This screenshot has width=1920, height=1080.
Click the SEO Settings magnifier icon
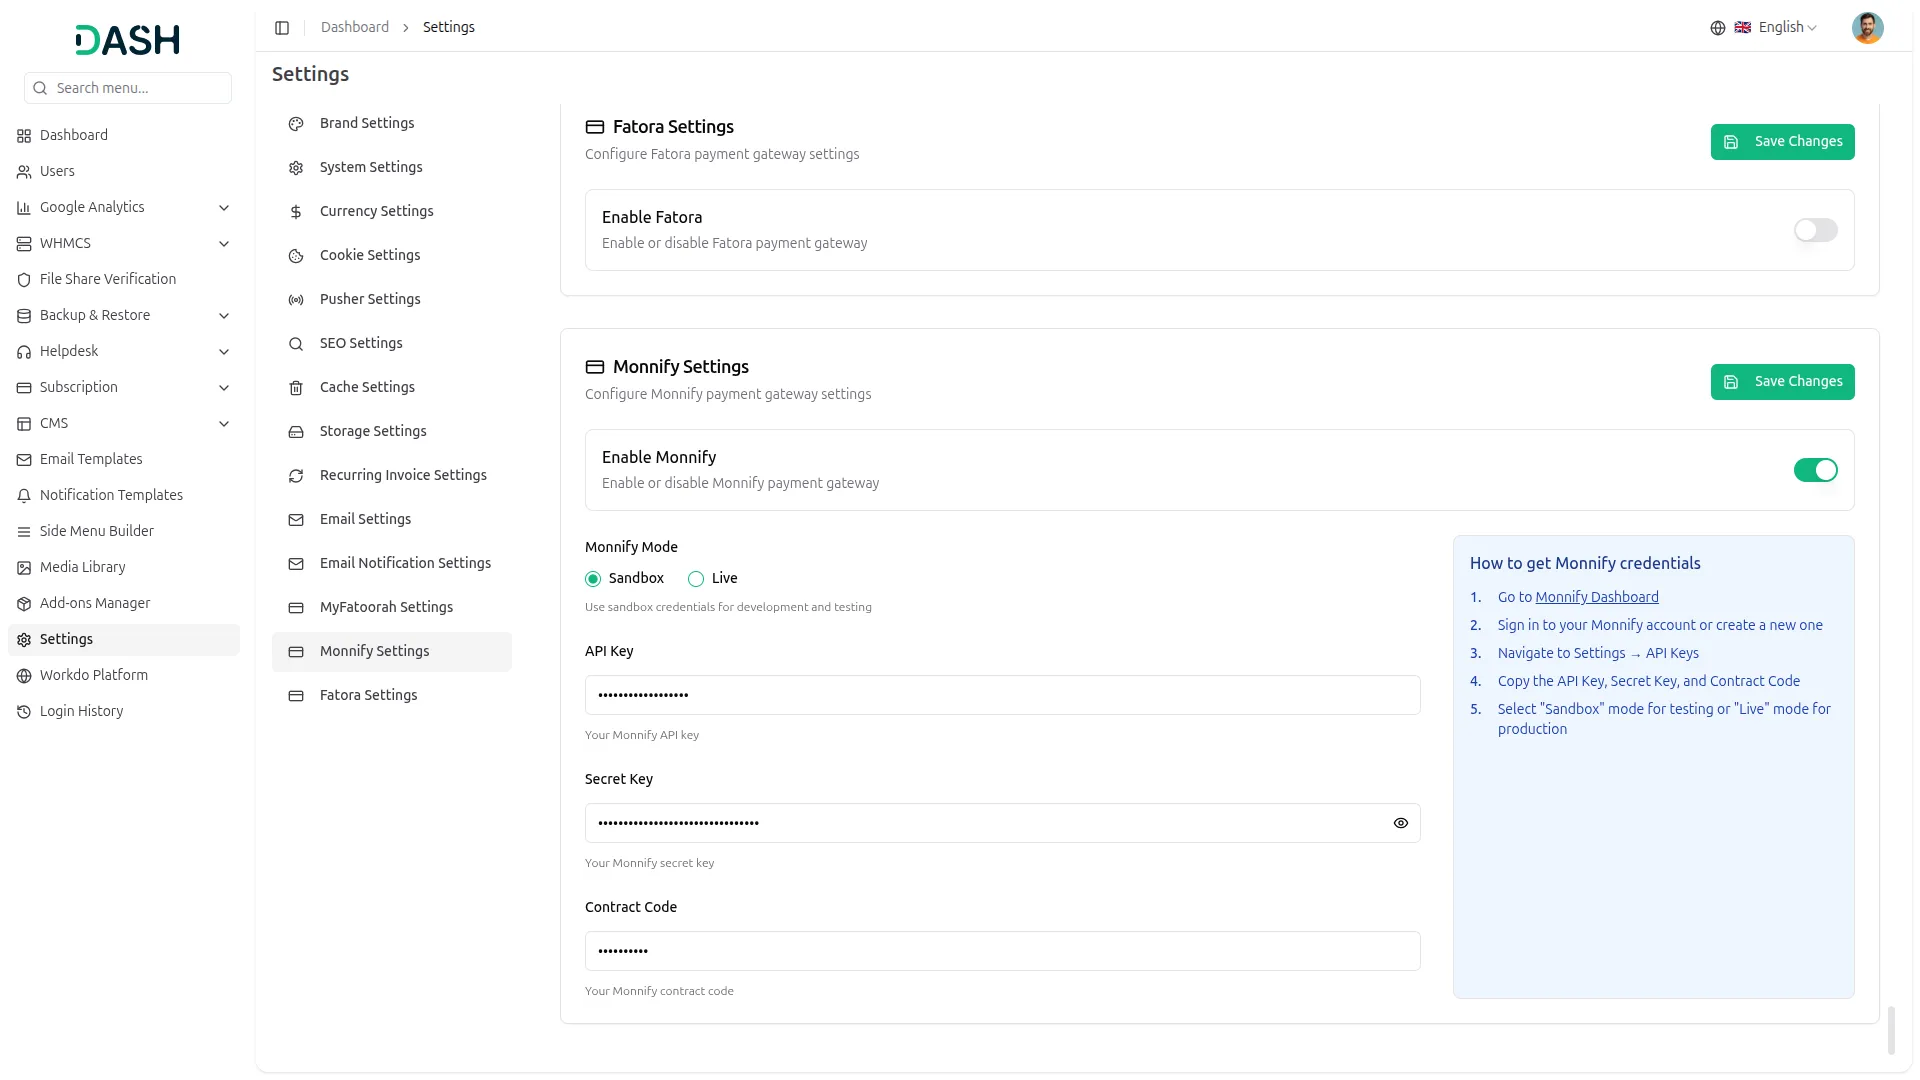296,344
